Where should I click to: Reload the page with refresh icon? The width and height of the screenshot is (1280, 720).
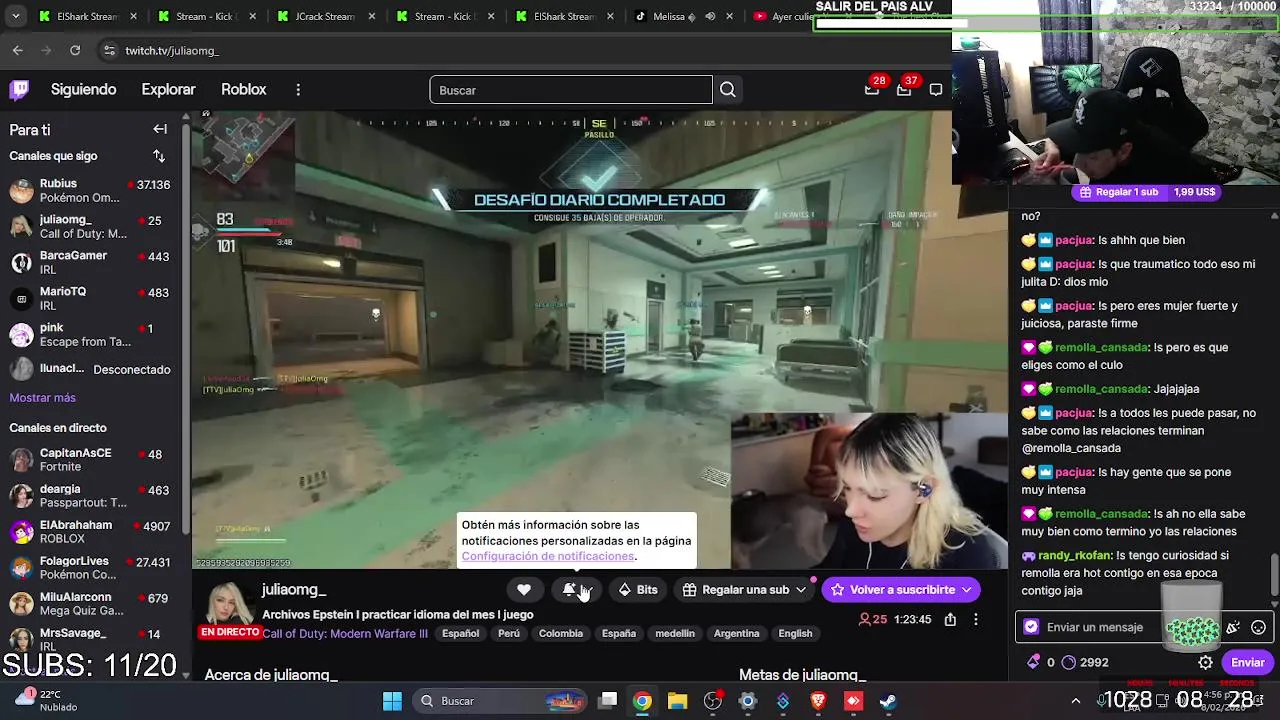click(x=75, y=50)
